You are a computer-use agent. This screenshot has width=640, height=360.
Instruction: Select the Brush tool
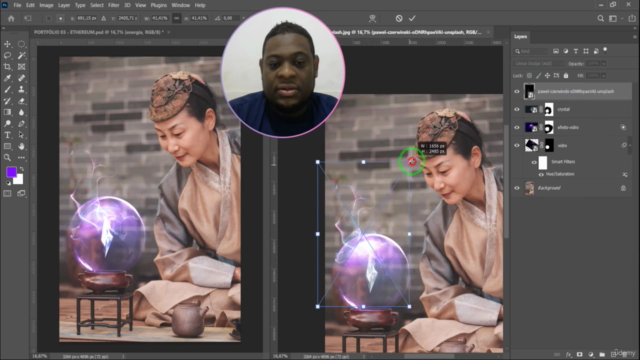[x=7, y=89]
